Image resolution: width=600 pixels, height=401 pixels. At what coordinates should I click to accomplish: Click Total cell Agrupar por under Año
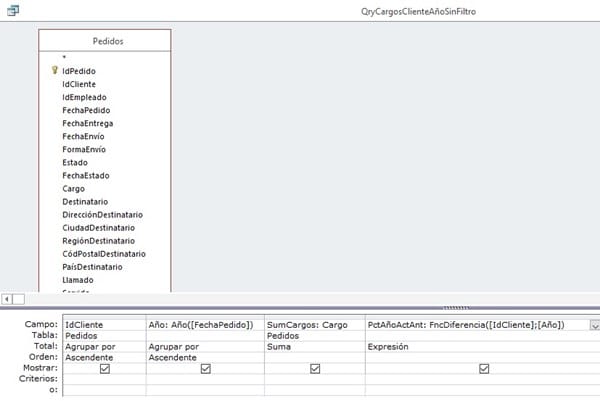pyautogui.click(x=205, y=347)
